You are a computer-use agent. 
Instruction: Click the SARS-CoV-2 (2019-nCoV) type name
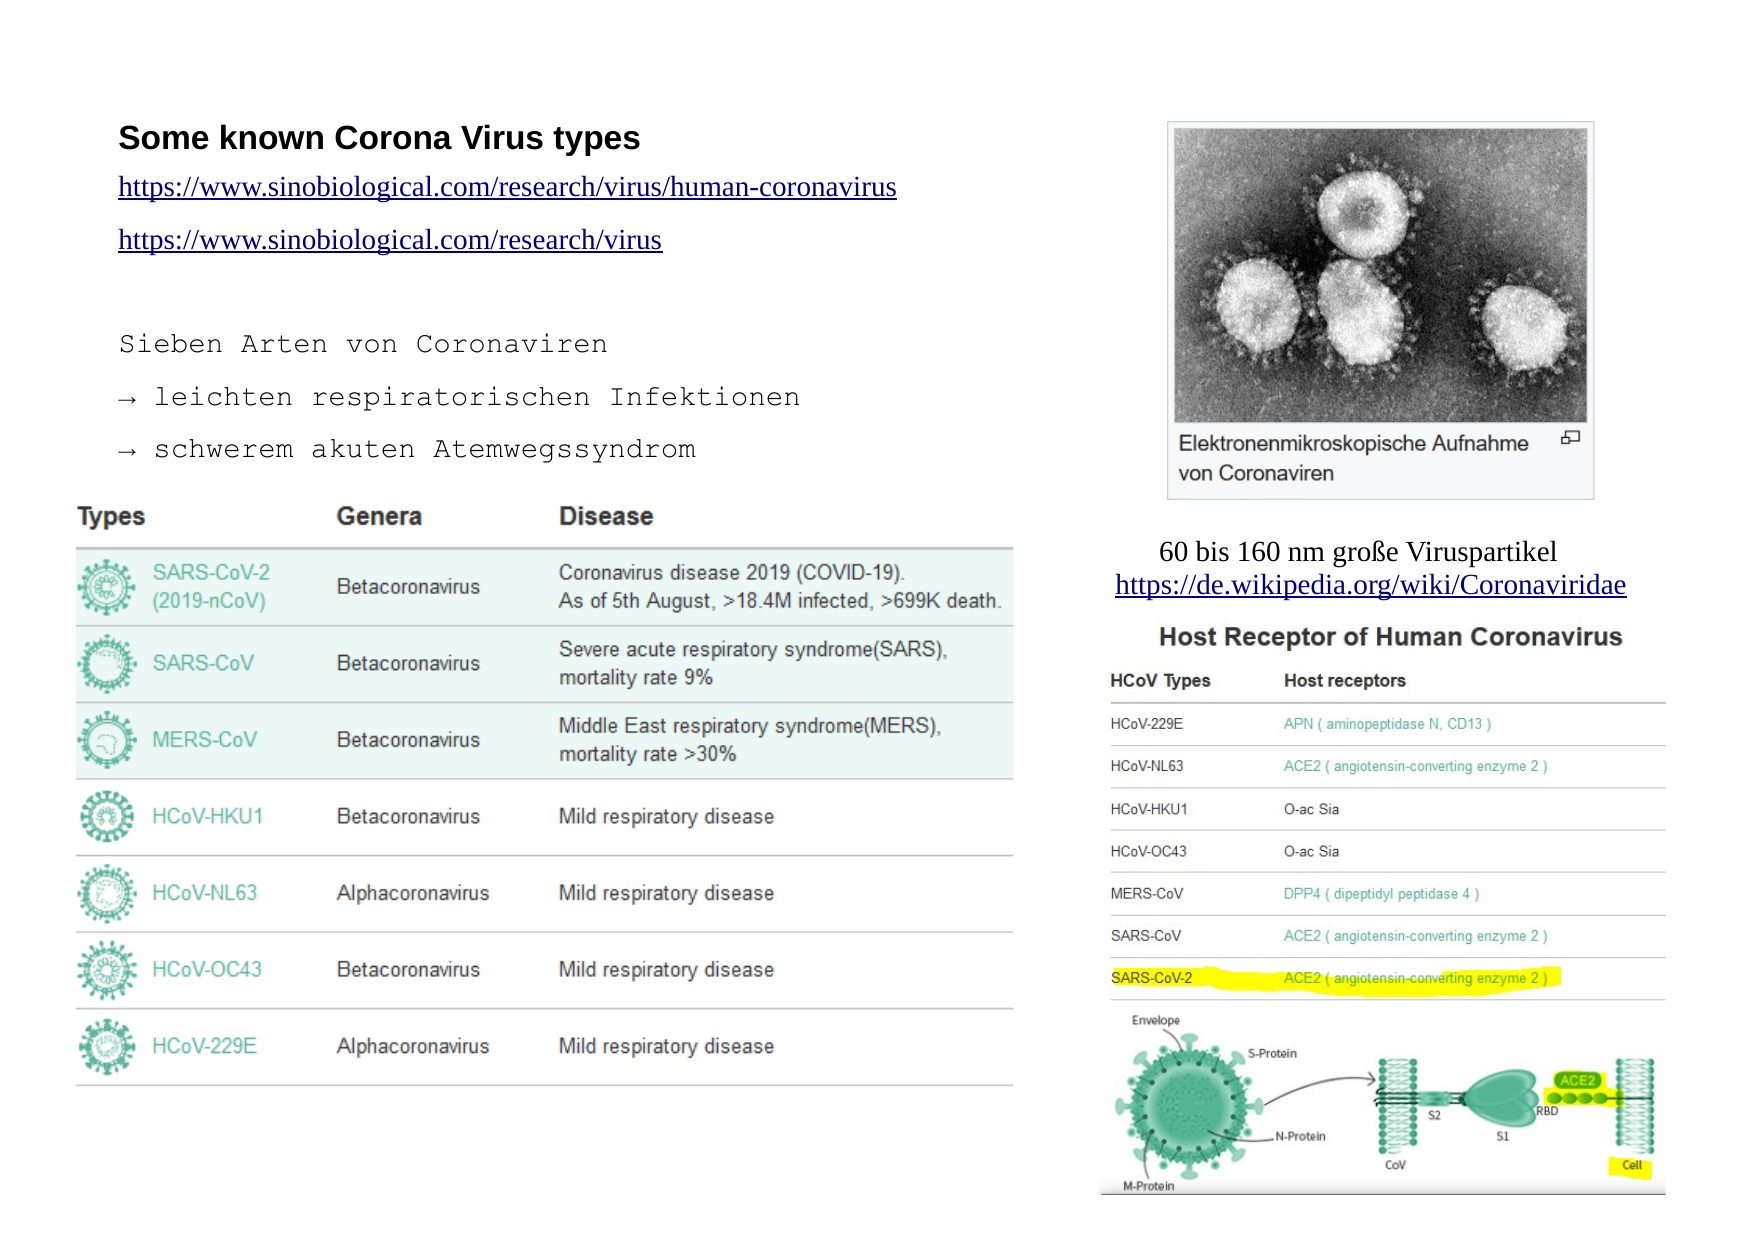click(210, 587)
